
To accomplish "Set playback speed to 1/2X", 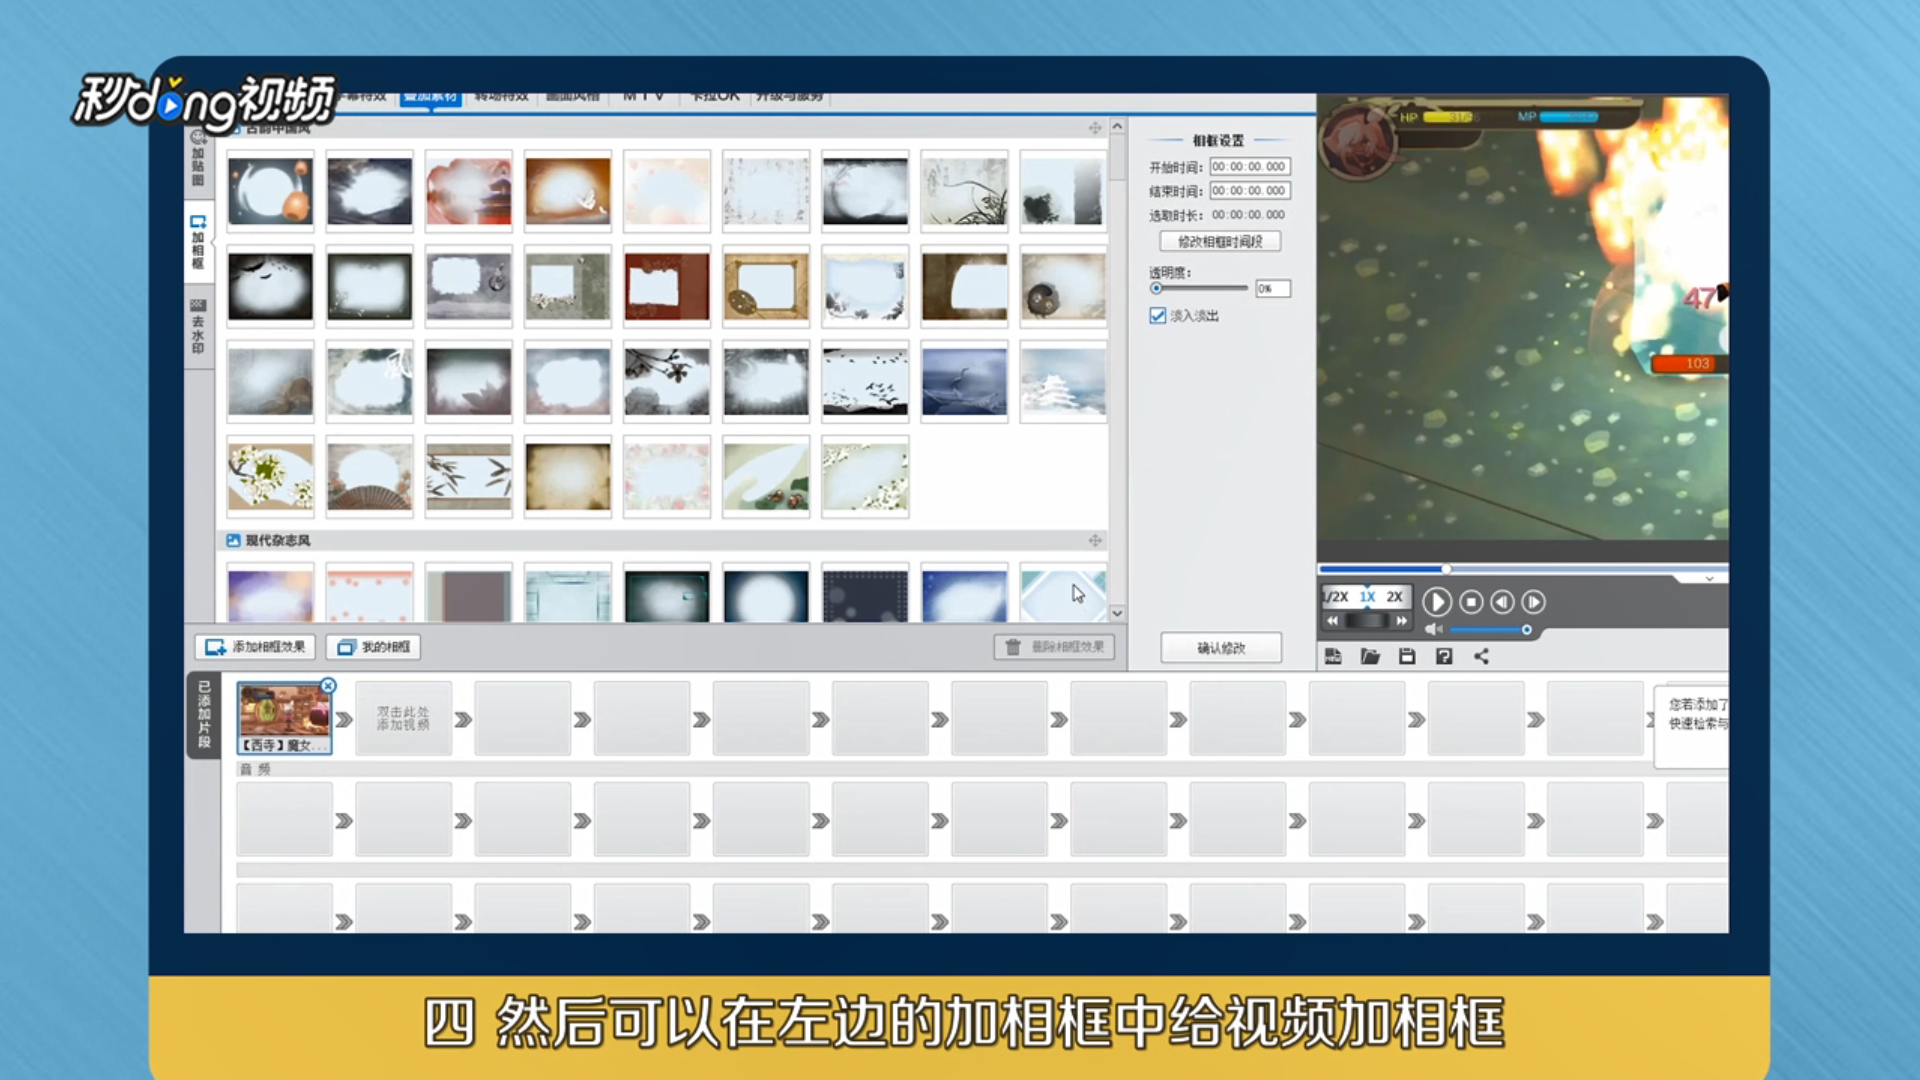I will pos(1336,597).
